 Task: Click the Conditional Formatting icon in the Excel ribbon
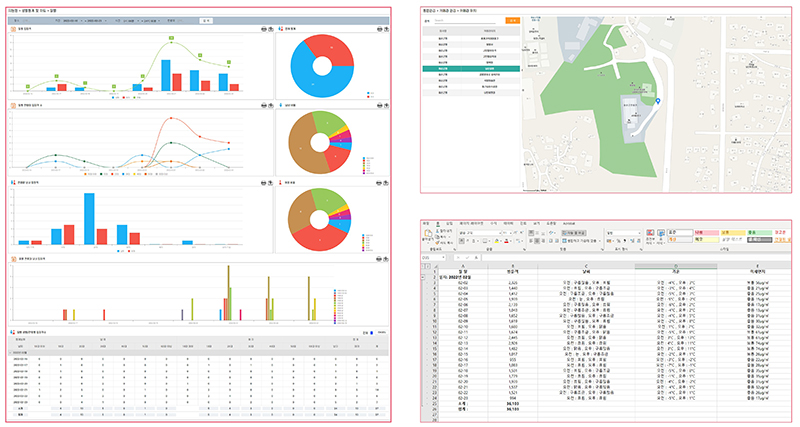pyautogui.click(x=651, y=237)
